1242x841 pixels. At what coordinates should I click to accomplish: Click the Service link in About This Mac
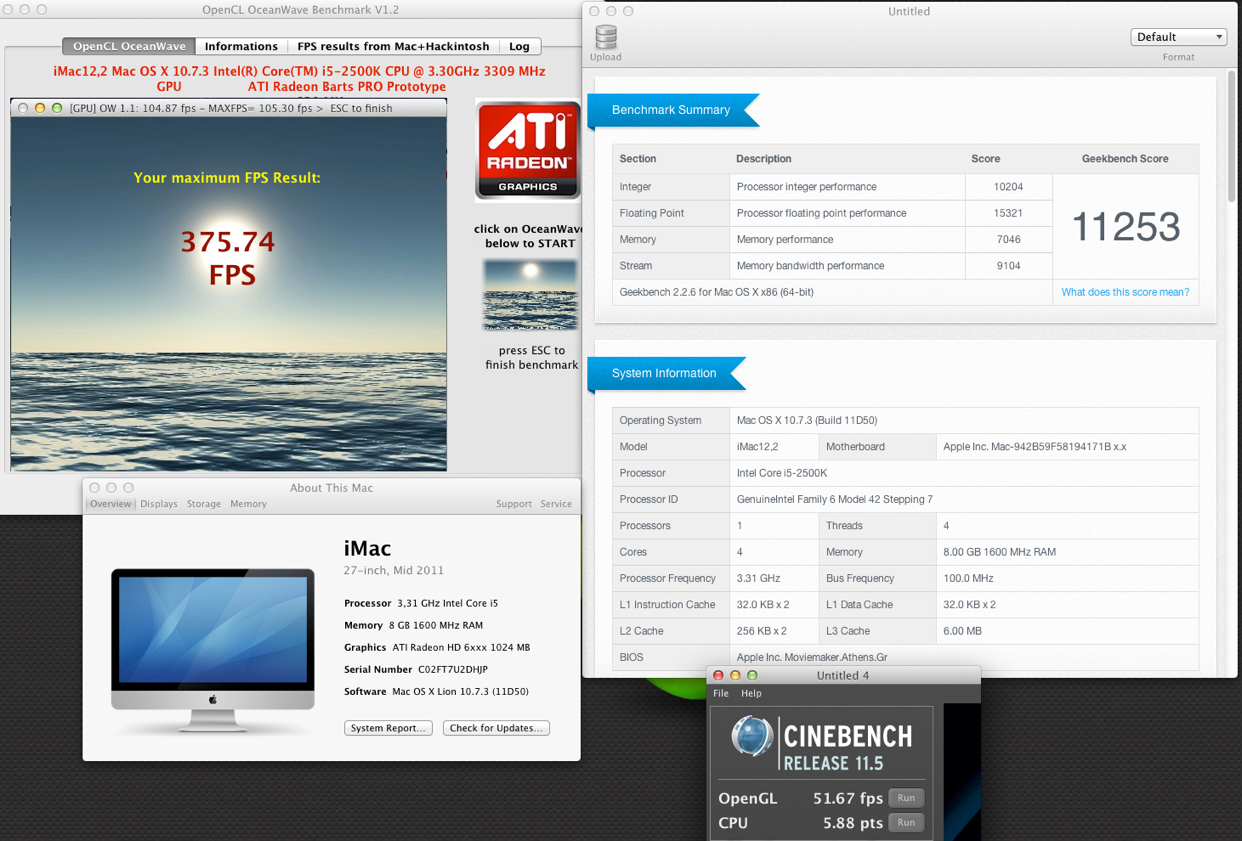coord(556,504)
